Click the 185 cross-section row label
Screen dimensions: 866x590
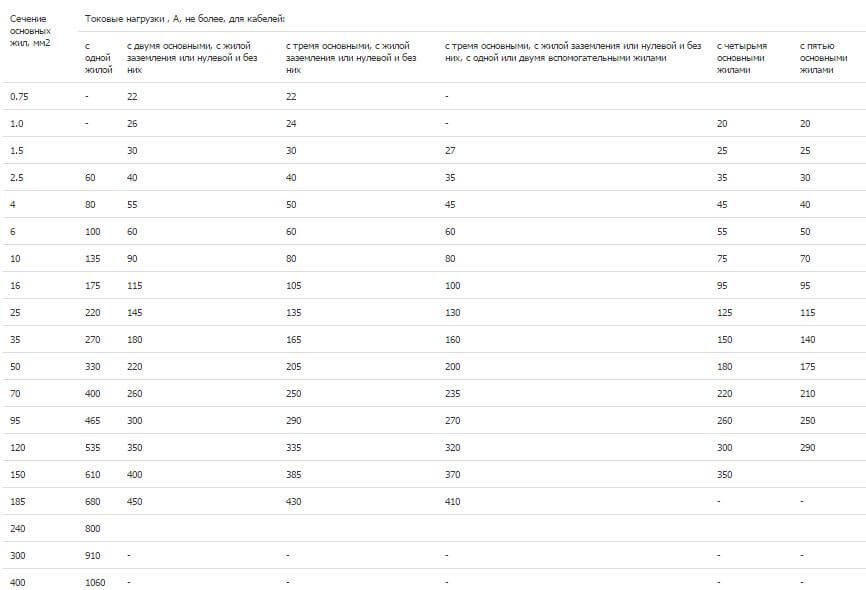tap(17, 501)
